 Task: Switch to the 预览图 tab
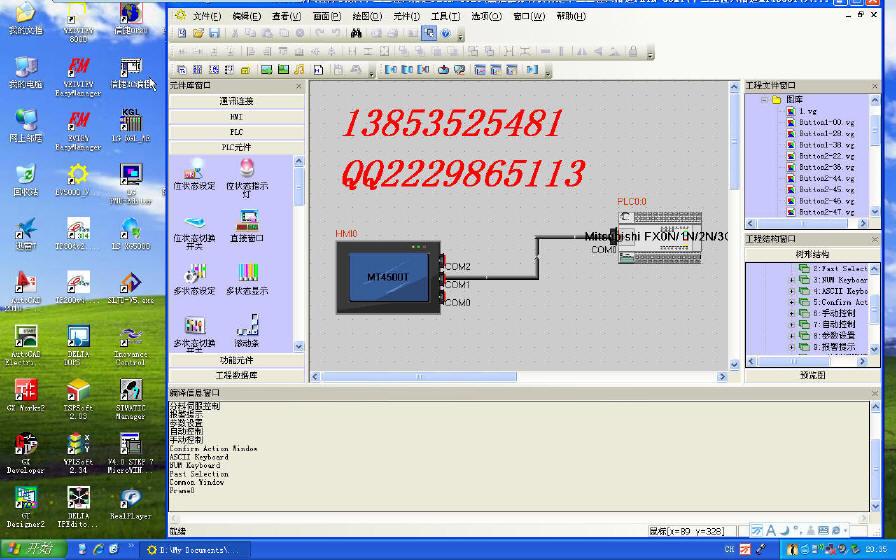(812, 375)
